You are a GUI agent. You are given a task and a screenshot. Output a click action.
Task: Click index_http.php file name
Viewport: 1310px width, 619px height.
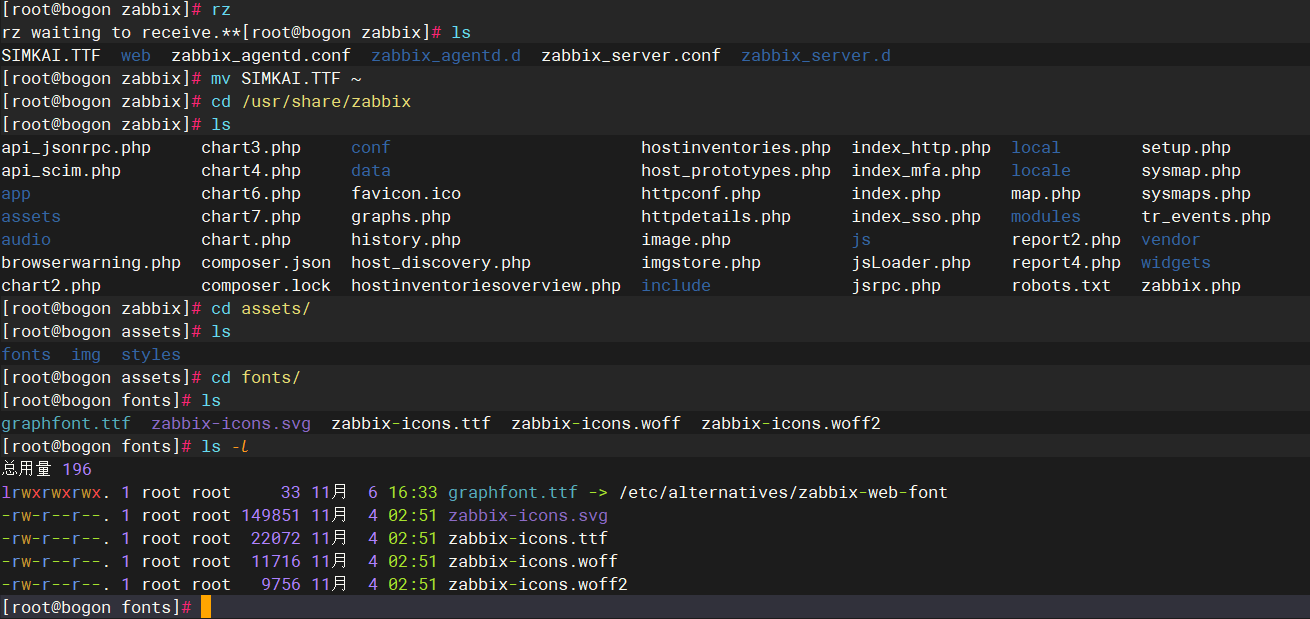(x=921, y=147)
